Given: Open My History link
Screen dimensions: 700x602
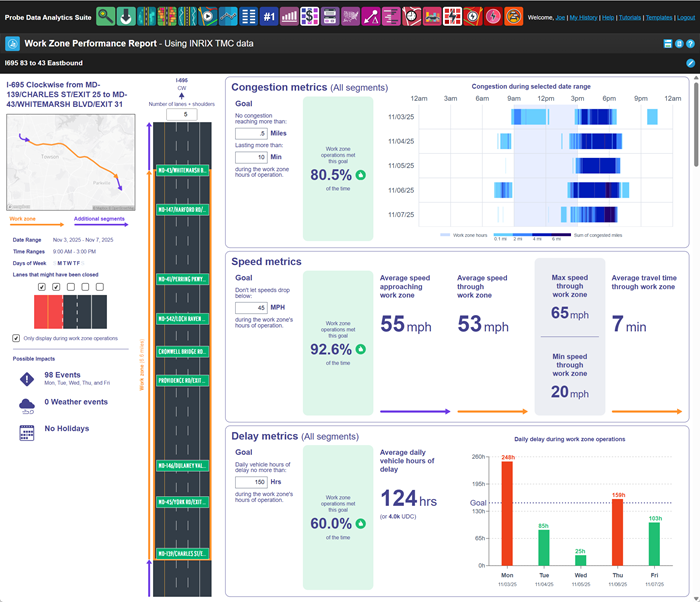Looking at the screenshot, I should 583,17.
